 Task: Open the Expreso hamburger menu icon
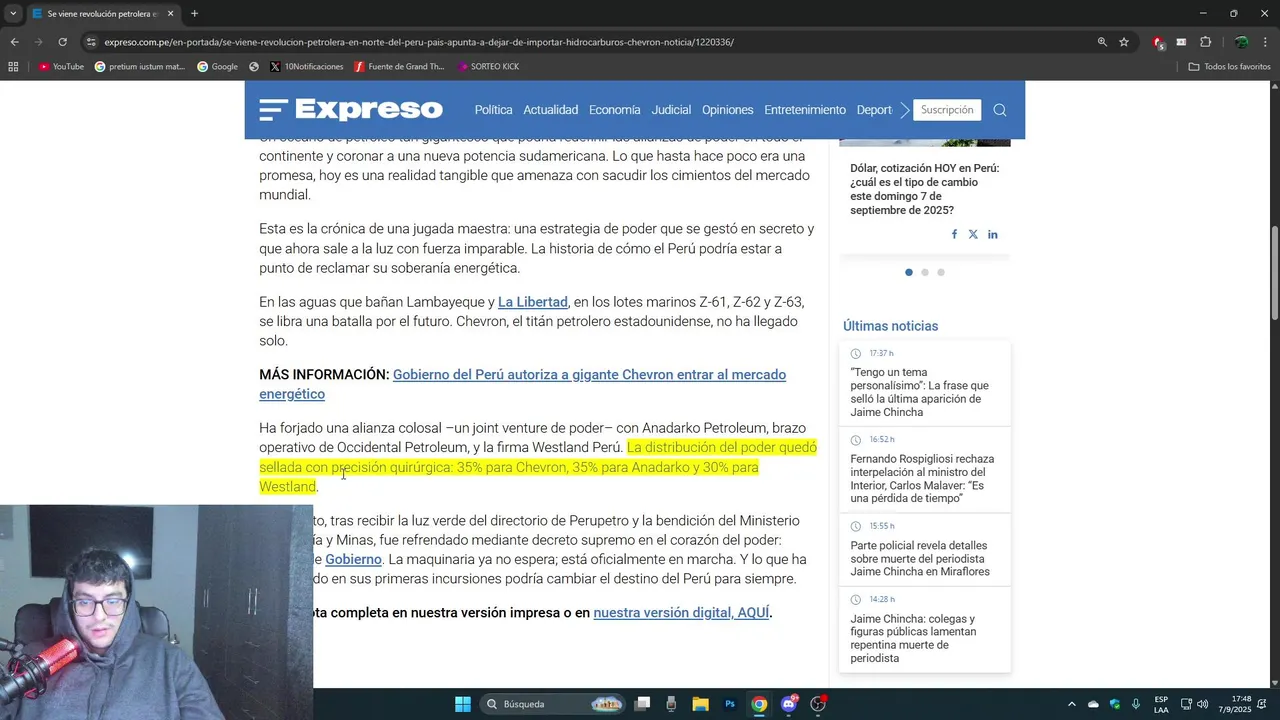point(273,110)
